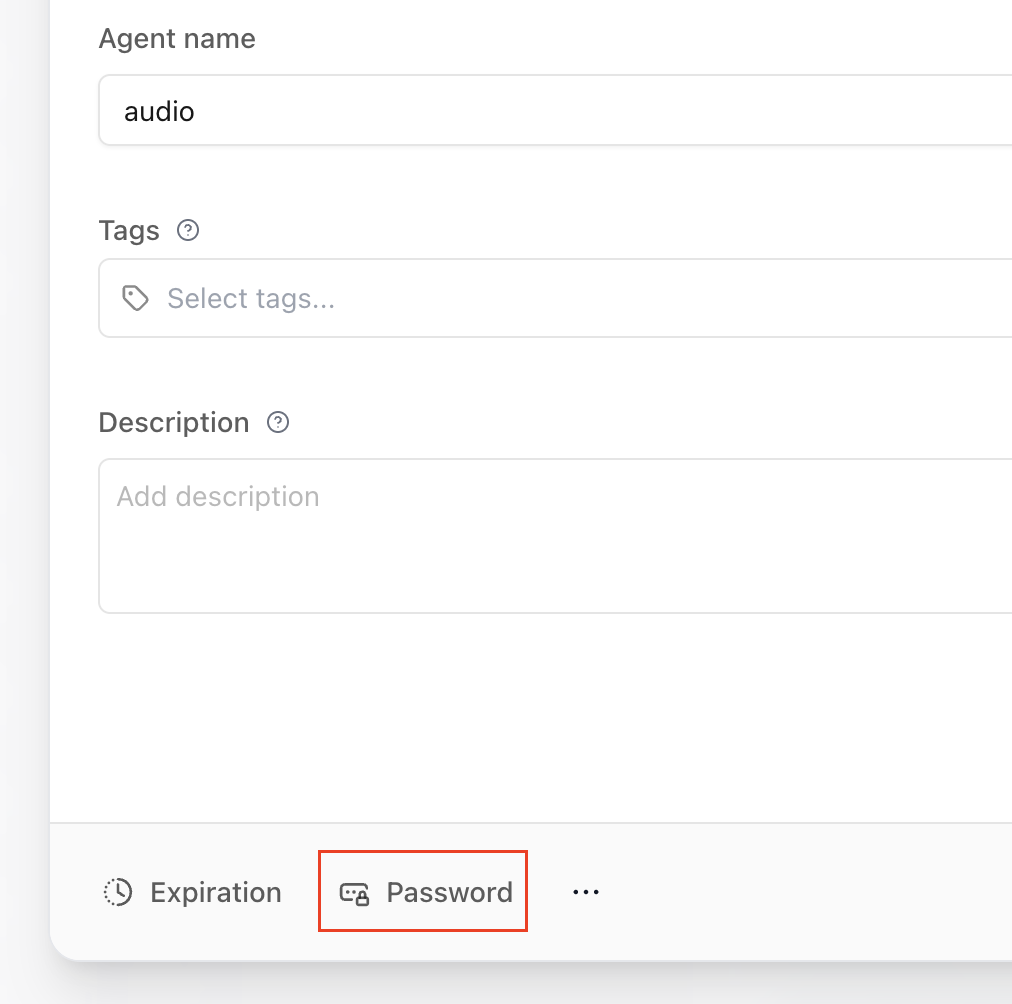Click the tag icon in the tags field
Image resolution: width=1012 pixels, height=1004 pixels.
pyautogui.click(x=135, y=298)
